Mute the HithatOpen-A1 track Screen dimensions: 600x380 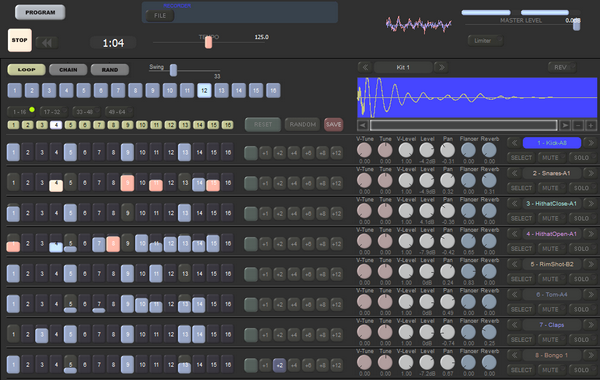click(x=551, y=249)
